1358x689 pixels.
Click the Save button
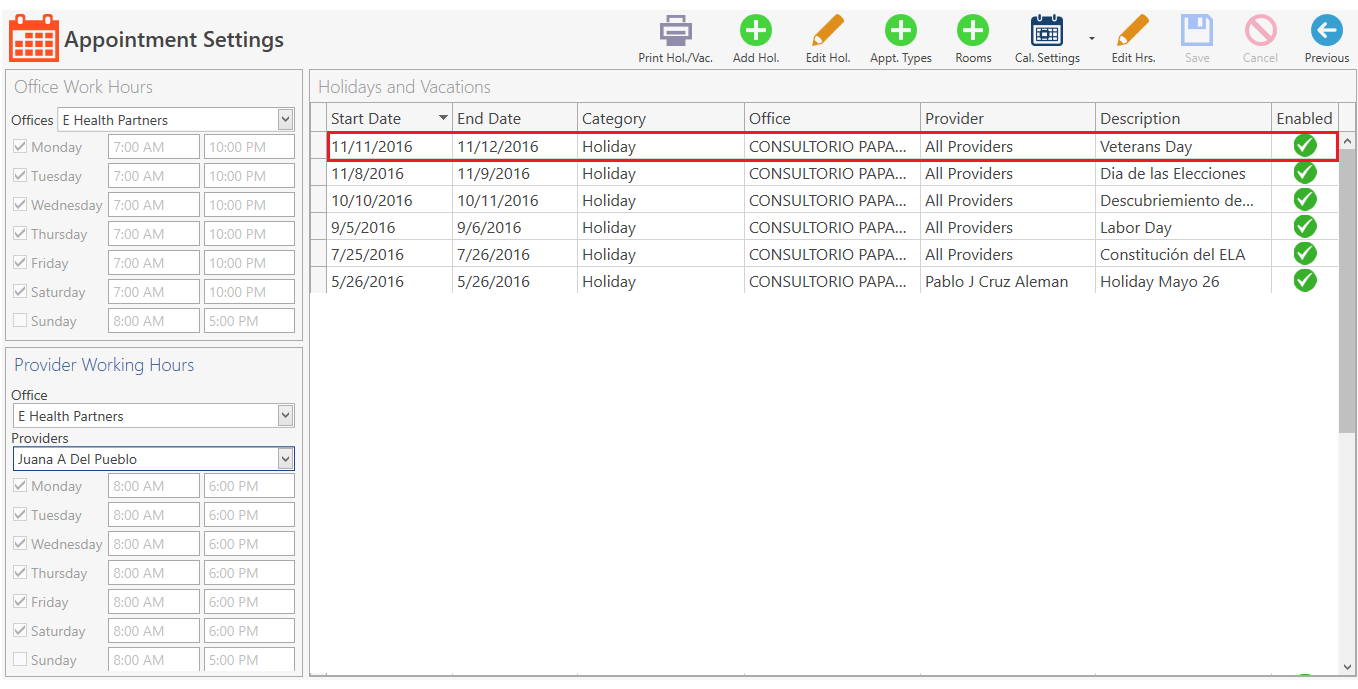coord(1197,30)
